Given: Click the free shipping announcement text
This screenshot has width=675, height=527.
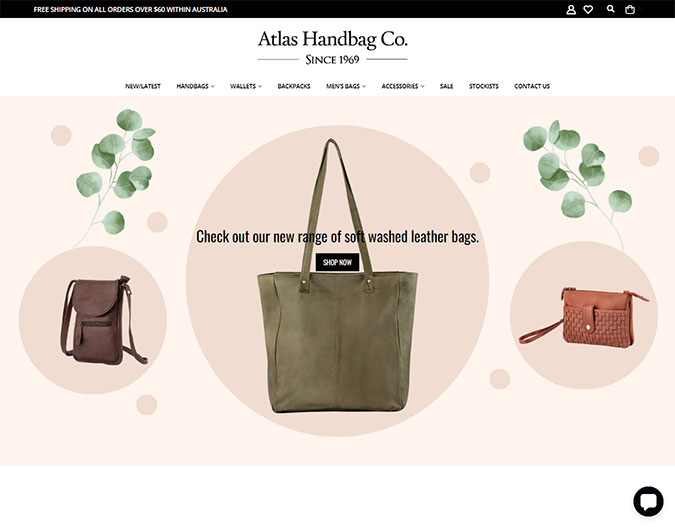Looking at the screenshot, I should (130, 9).
